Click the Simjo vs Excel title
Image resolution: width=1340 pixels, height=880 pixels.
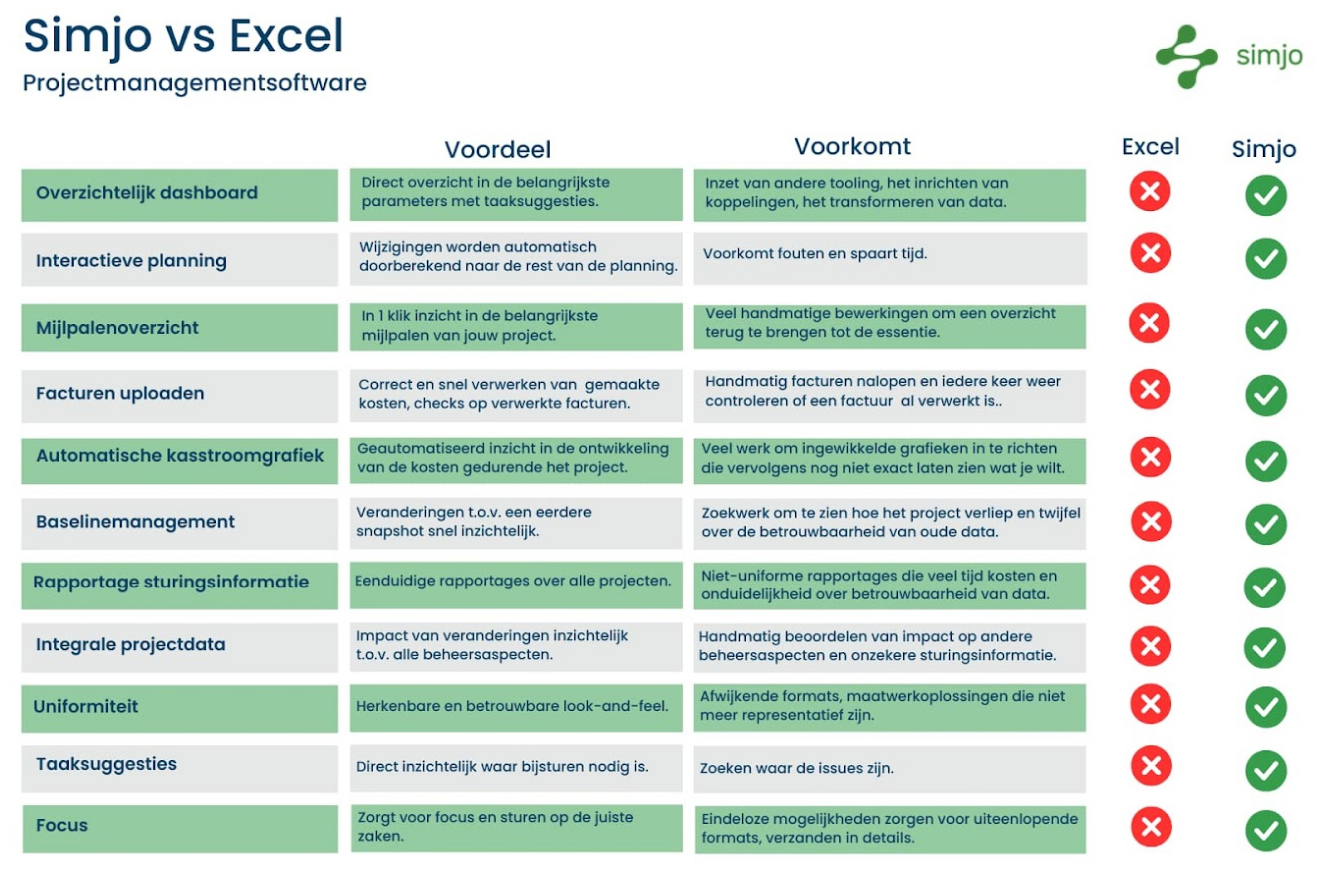tap(183, 37)
